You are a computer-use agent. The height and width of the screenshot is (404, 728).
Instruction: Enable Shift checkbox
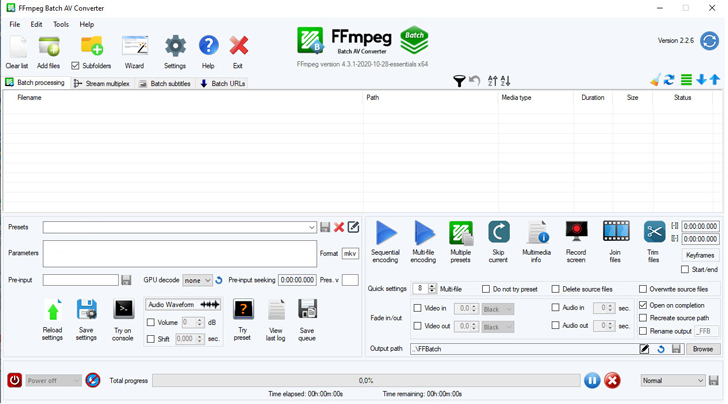coord(150,339)
